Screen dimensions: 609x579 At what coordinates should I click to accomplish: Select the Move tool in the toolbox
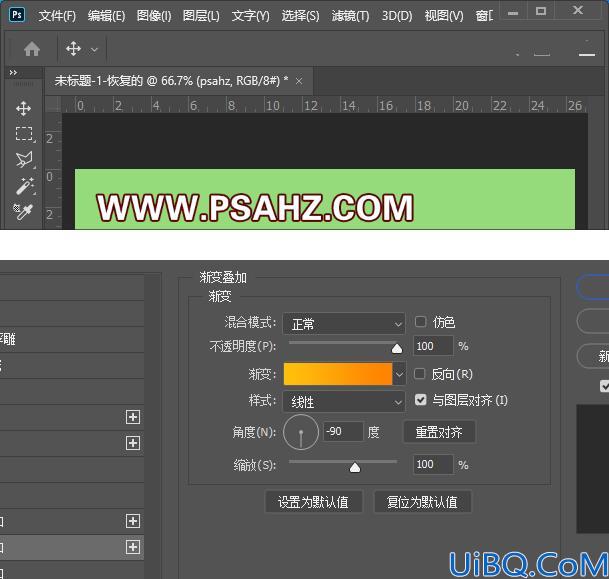coord(24,109)
